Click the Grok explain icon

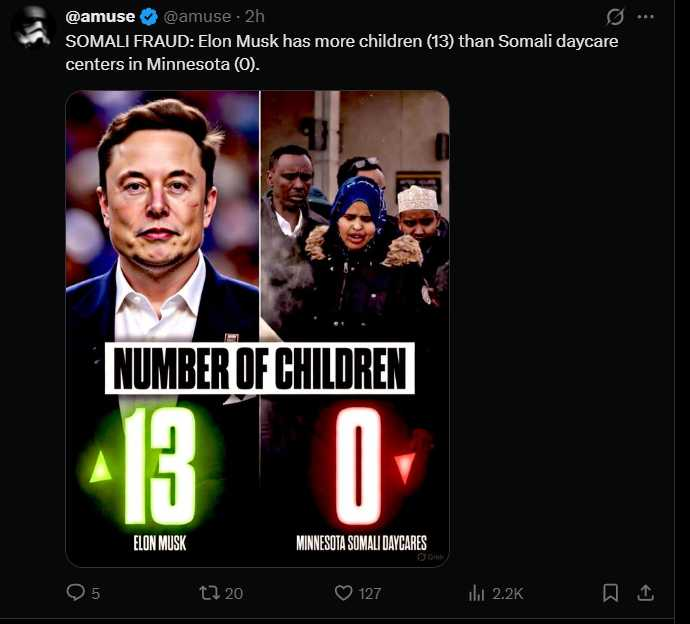click(x=616, y=17)
